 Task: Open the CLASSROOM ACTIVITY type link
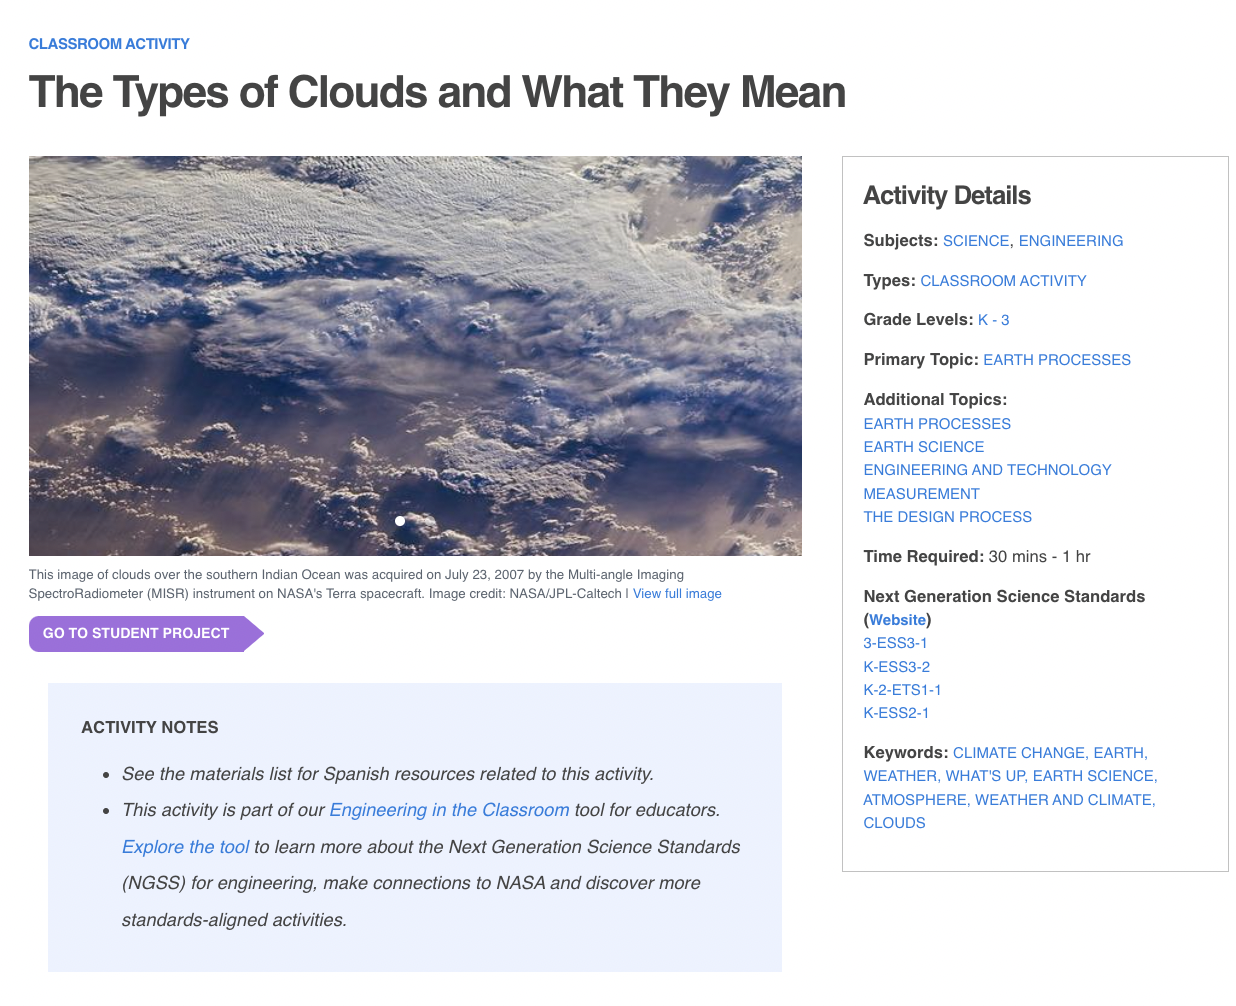[1003, 281]
